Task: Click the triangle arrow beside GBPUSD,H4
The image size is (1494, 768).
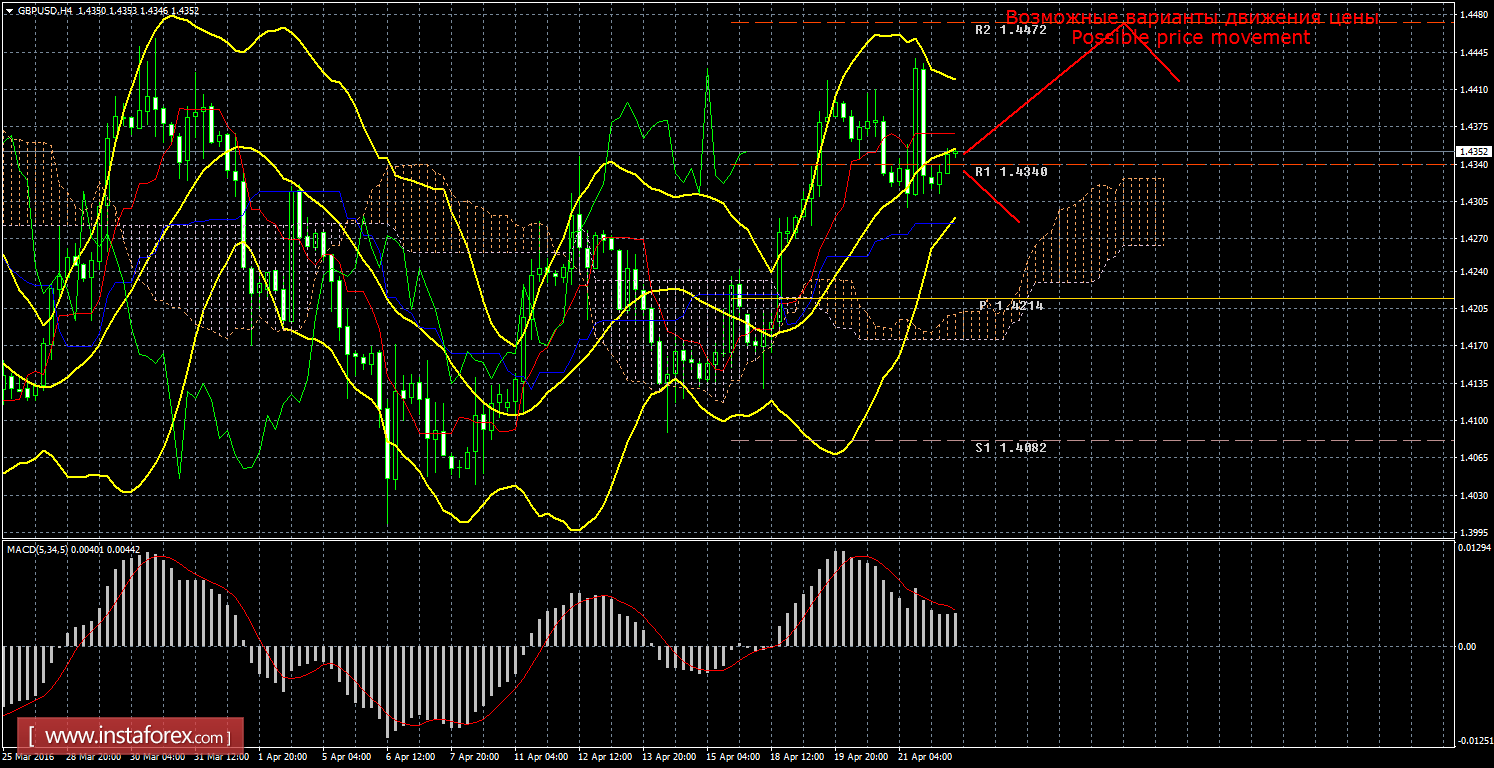Action: click(x=9, y=11)
